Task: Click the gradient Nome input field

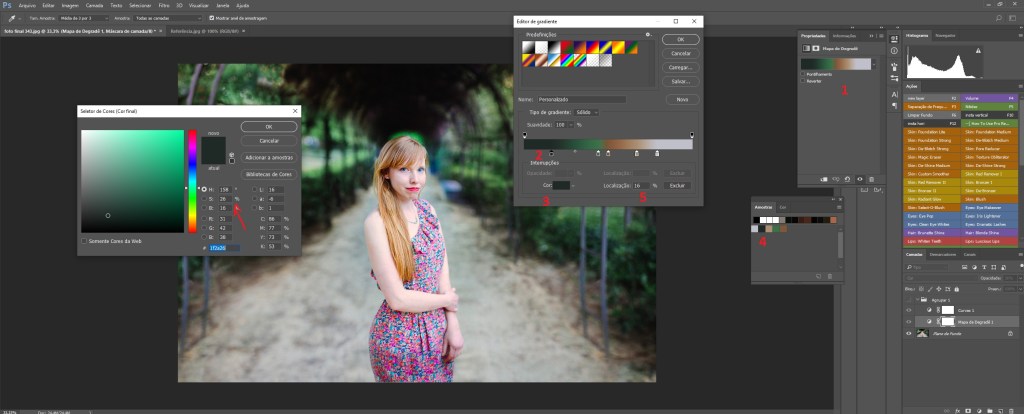Action: 581,99
